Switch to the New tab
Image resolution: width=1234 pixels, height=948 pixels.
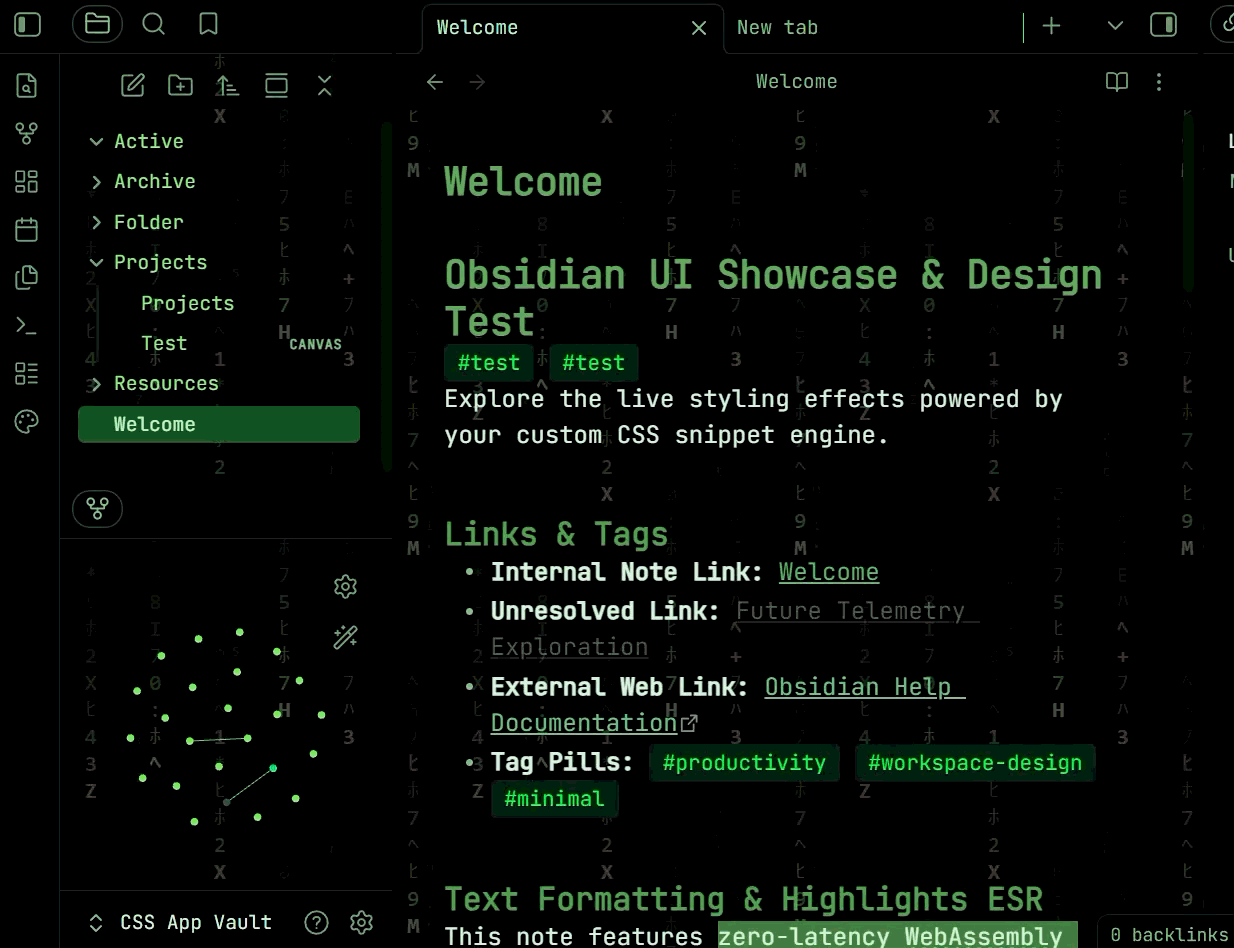pyautogui.click(x=777, y=28)
